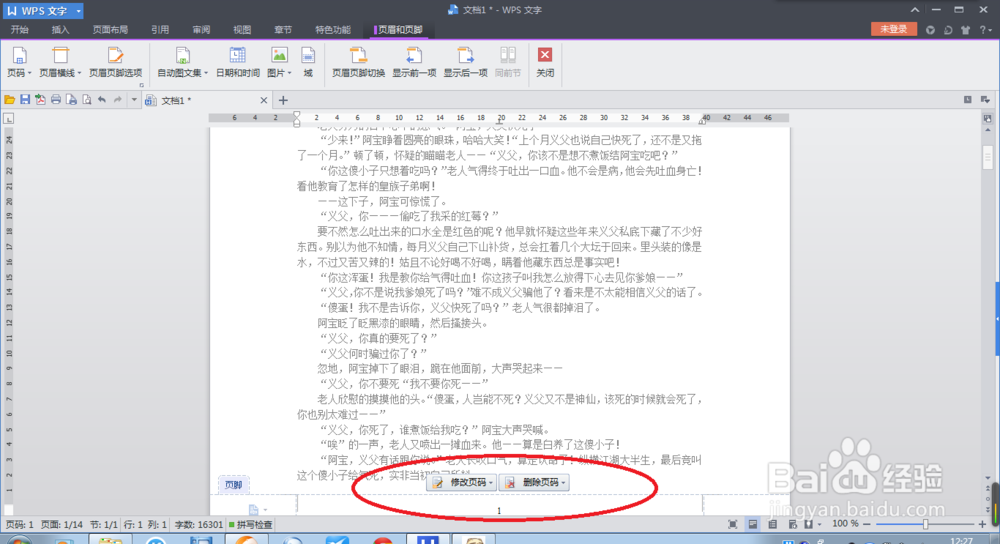
Task: Switch to the 引用 tab
Action: pos(160,30)
